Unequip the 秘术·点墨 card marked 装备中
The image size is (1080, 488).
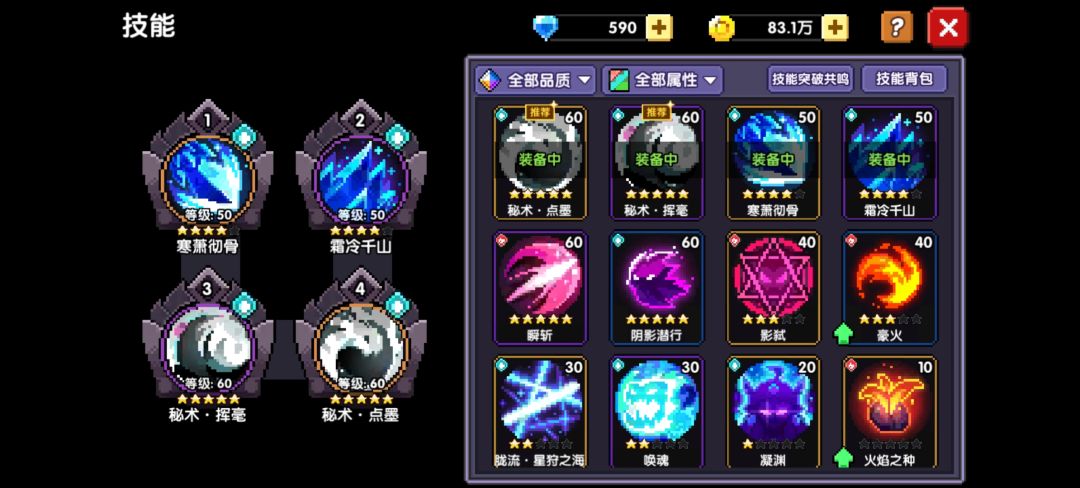tap(541, 162)
